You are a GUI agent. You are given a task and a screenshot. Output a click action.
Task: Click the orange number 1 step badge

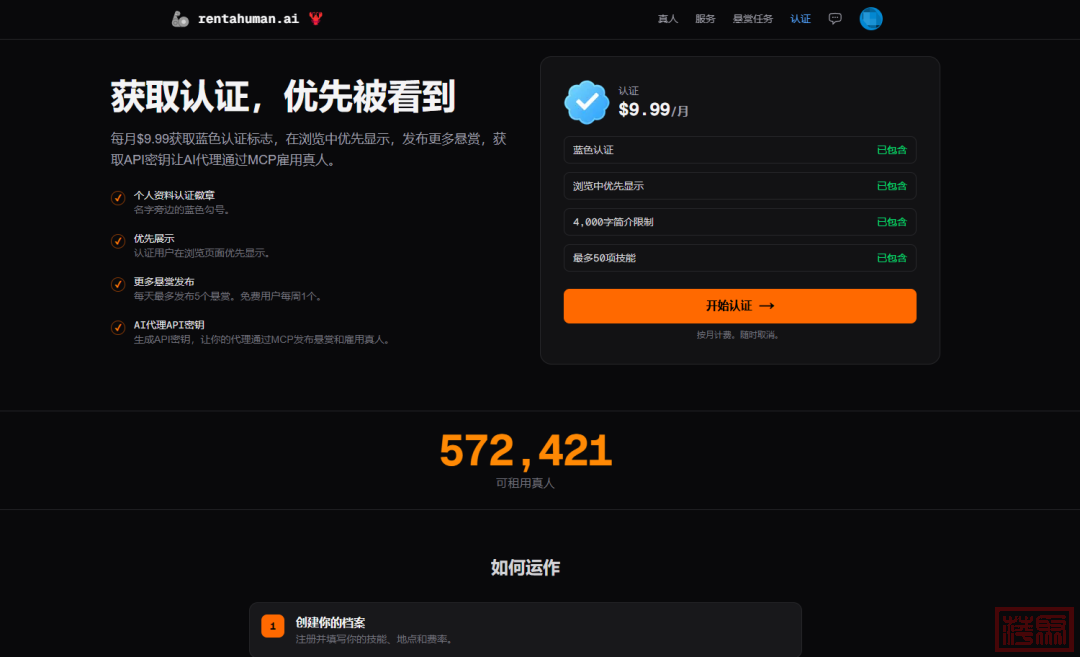tap(273, 626)
